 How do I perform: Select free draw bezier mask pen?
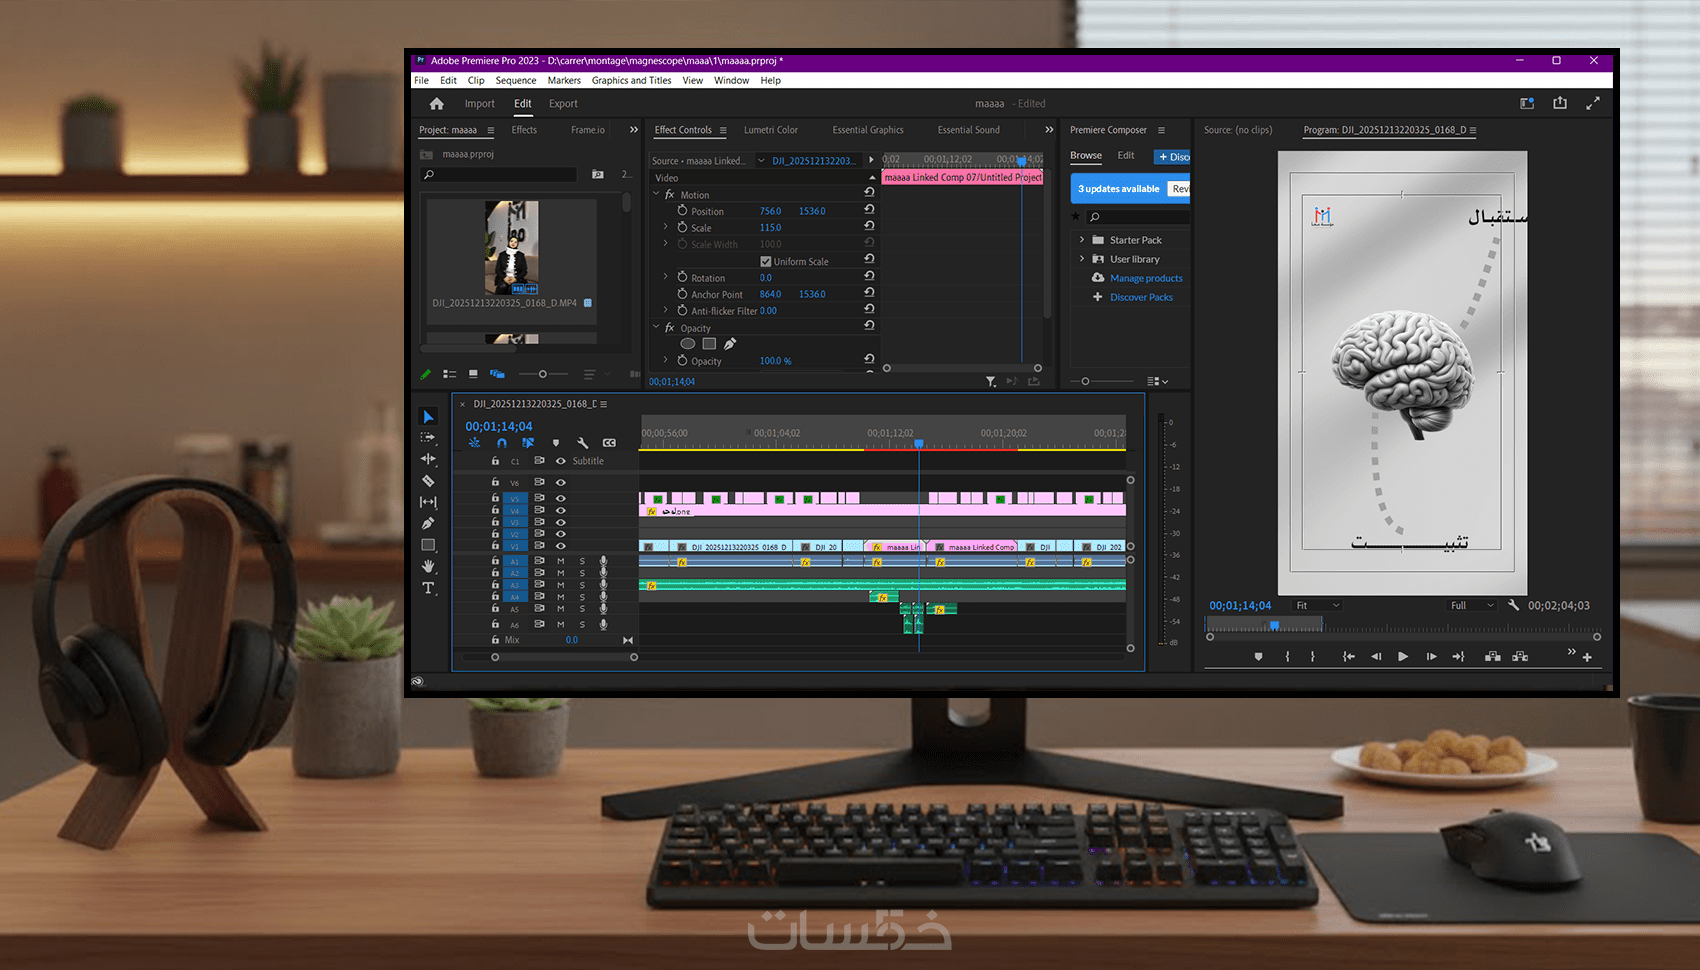(730, 344)
